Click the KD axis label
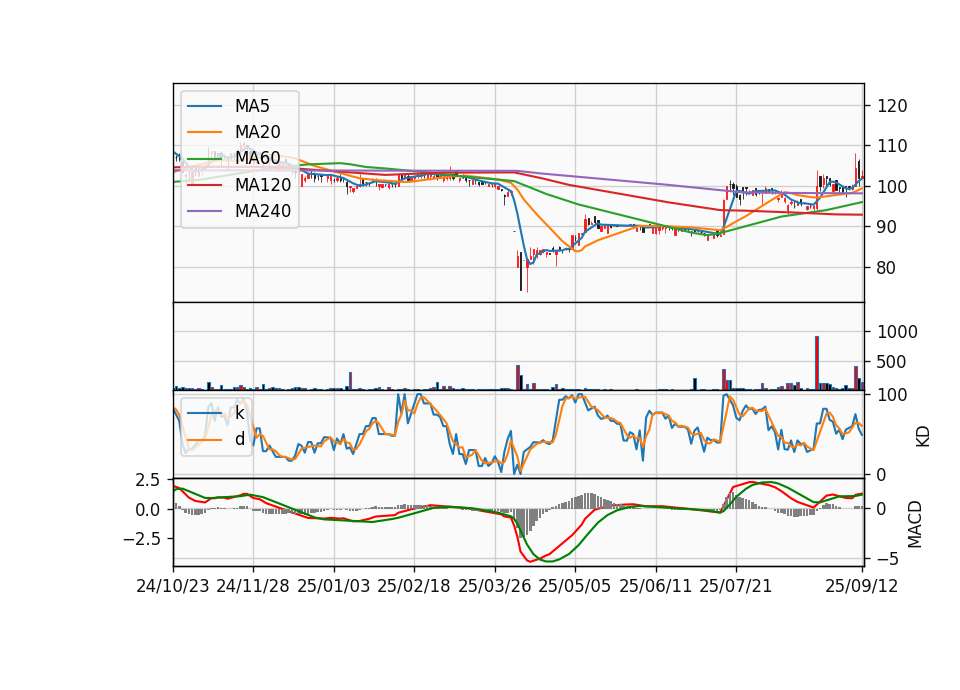 (923, 437)
